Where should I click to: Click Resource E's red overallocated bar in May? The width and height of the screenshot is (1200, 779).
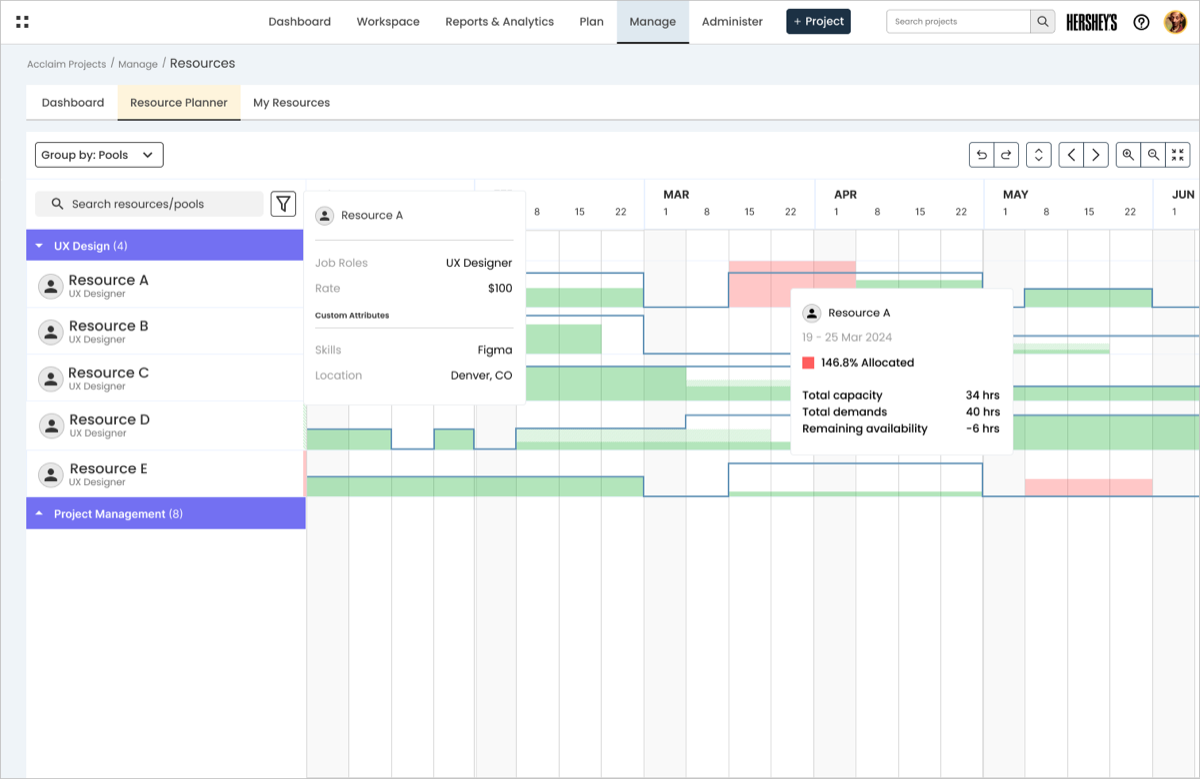[1088, 487]
